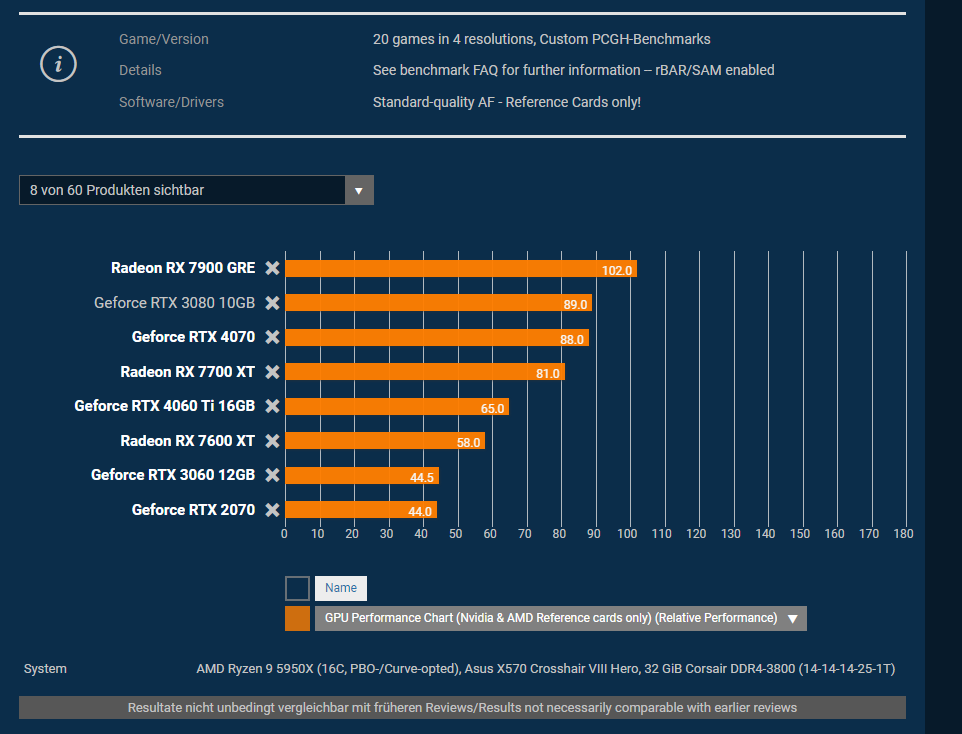Remove Radeon RX 7700 XT with X icon

[x=272, y=372]
